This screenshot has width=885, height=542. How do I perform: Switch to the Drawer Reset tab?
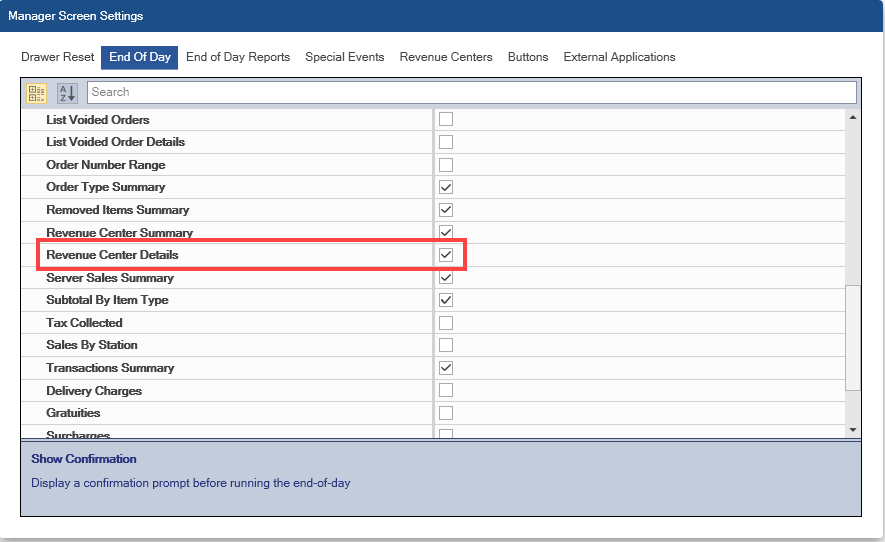point(57,57)
